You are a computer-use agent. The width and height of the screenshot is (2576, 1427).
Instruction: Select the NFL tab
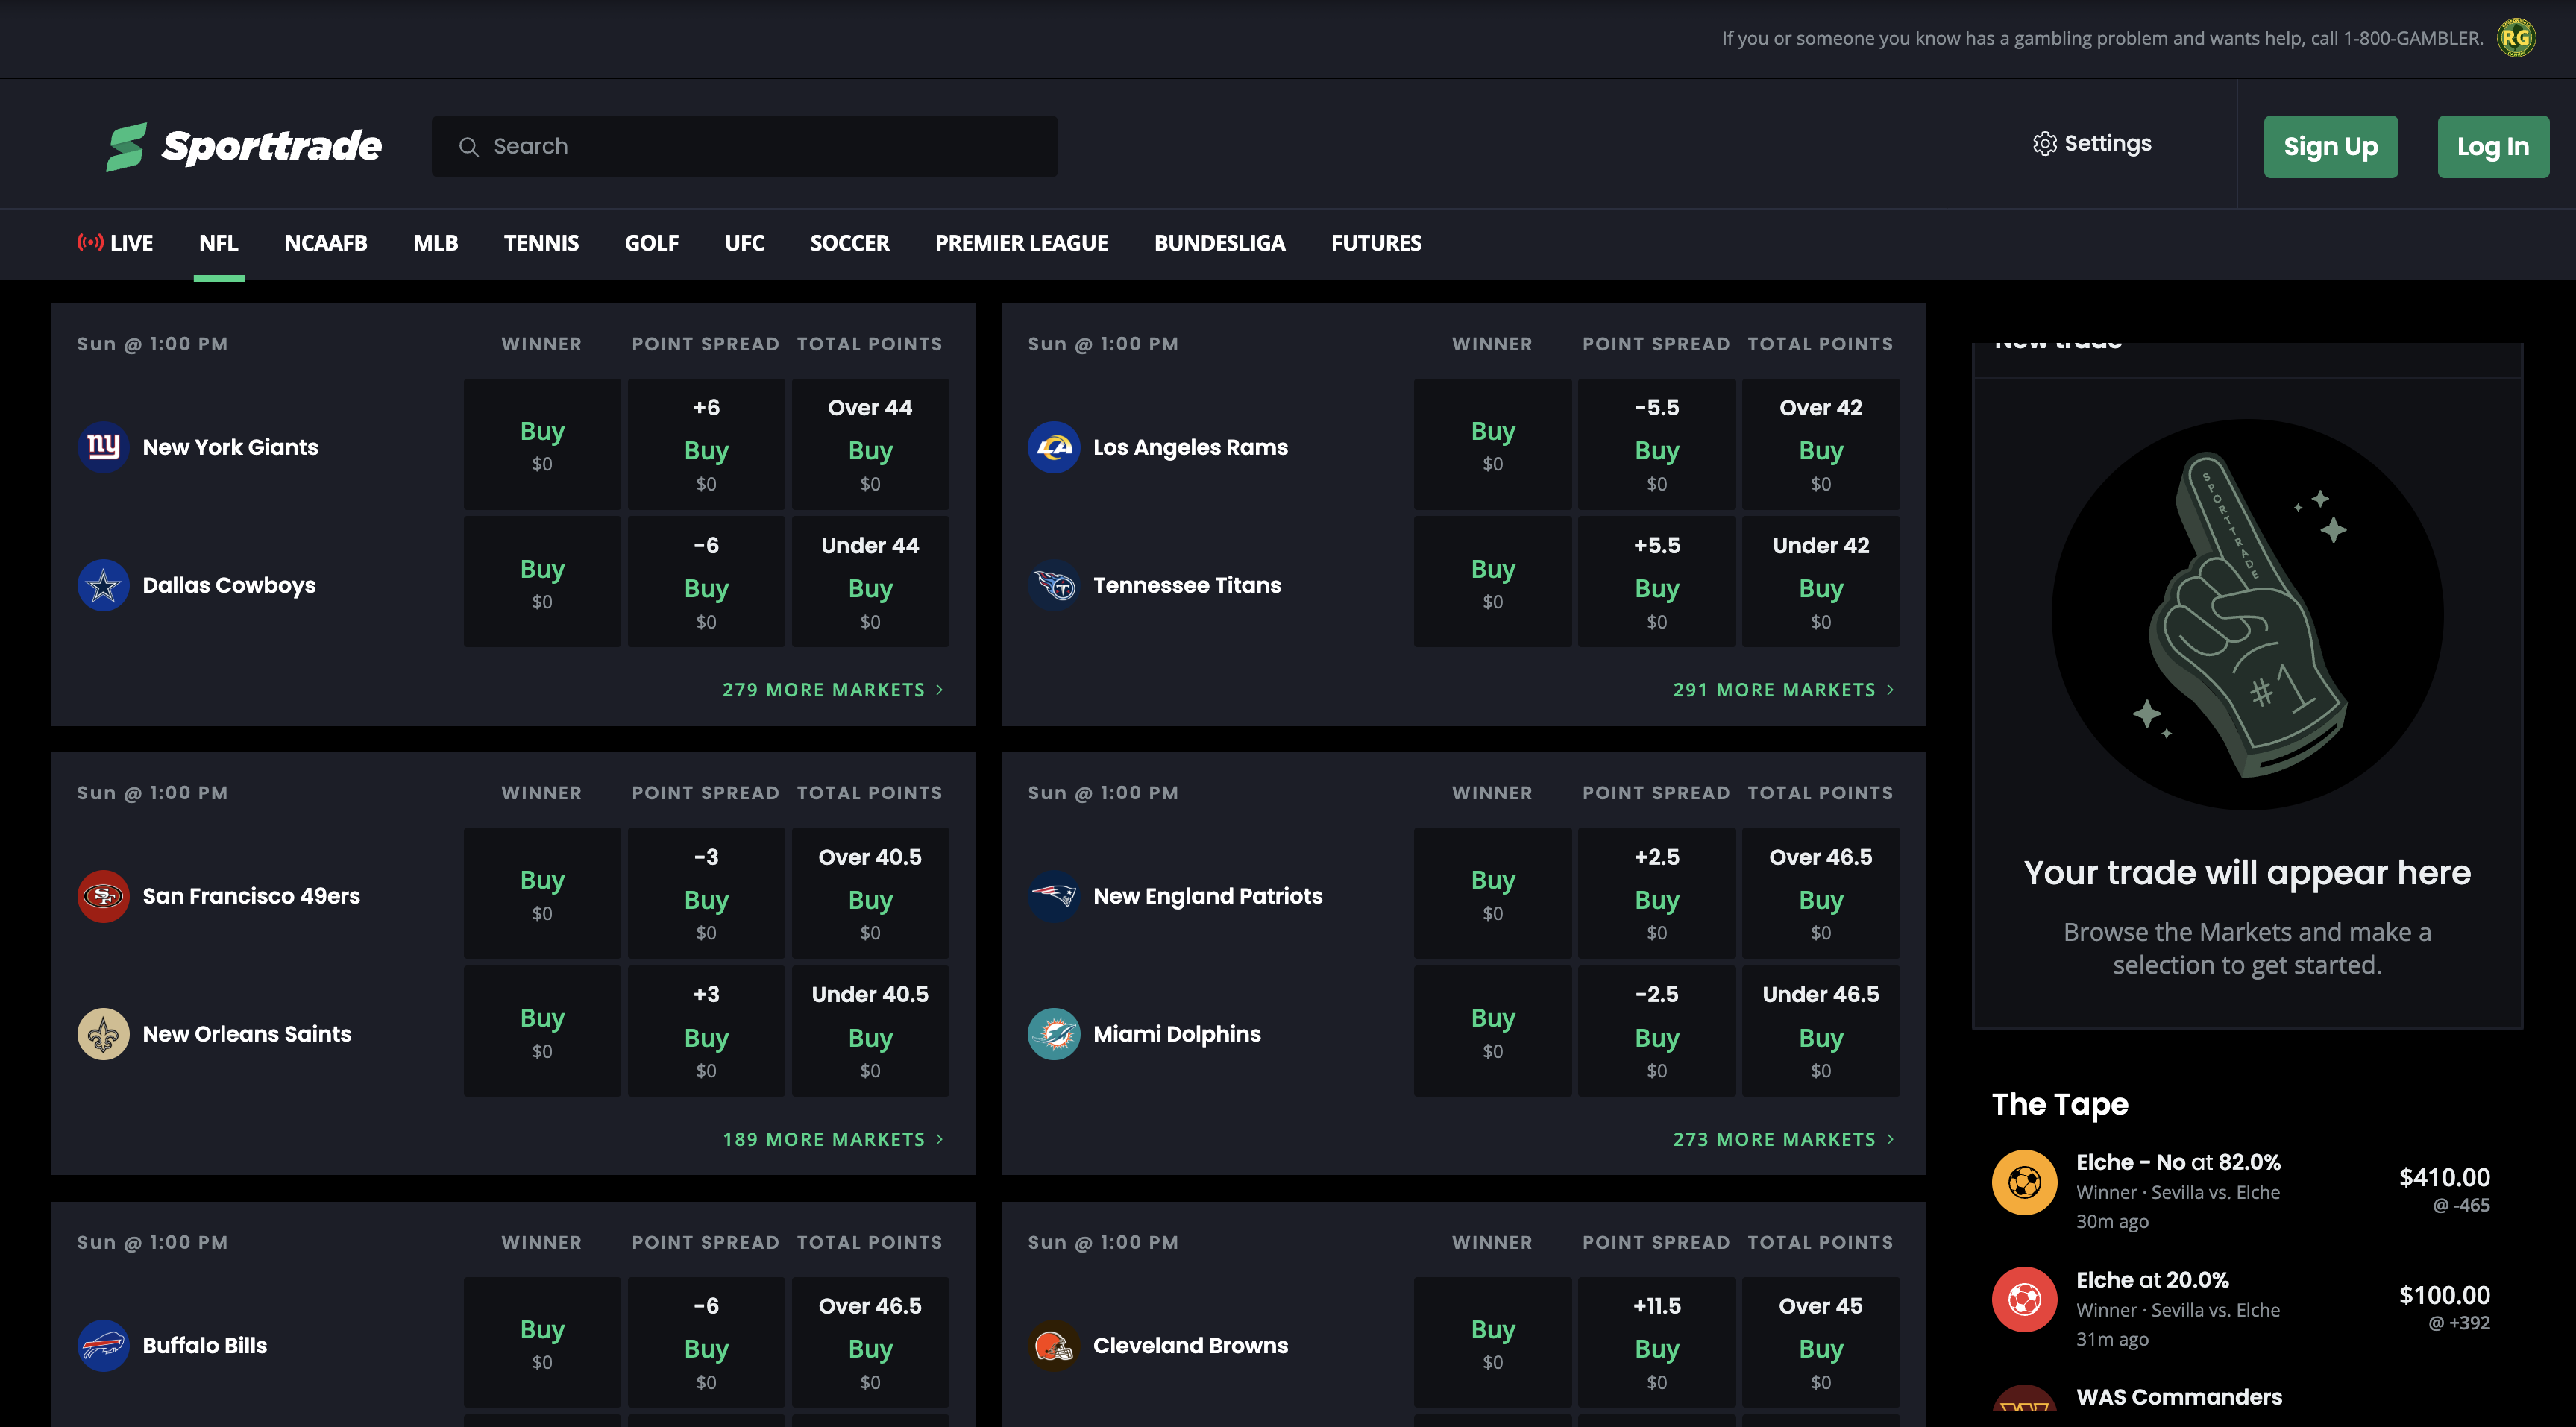[218, 243]
